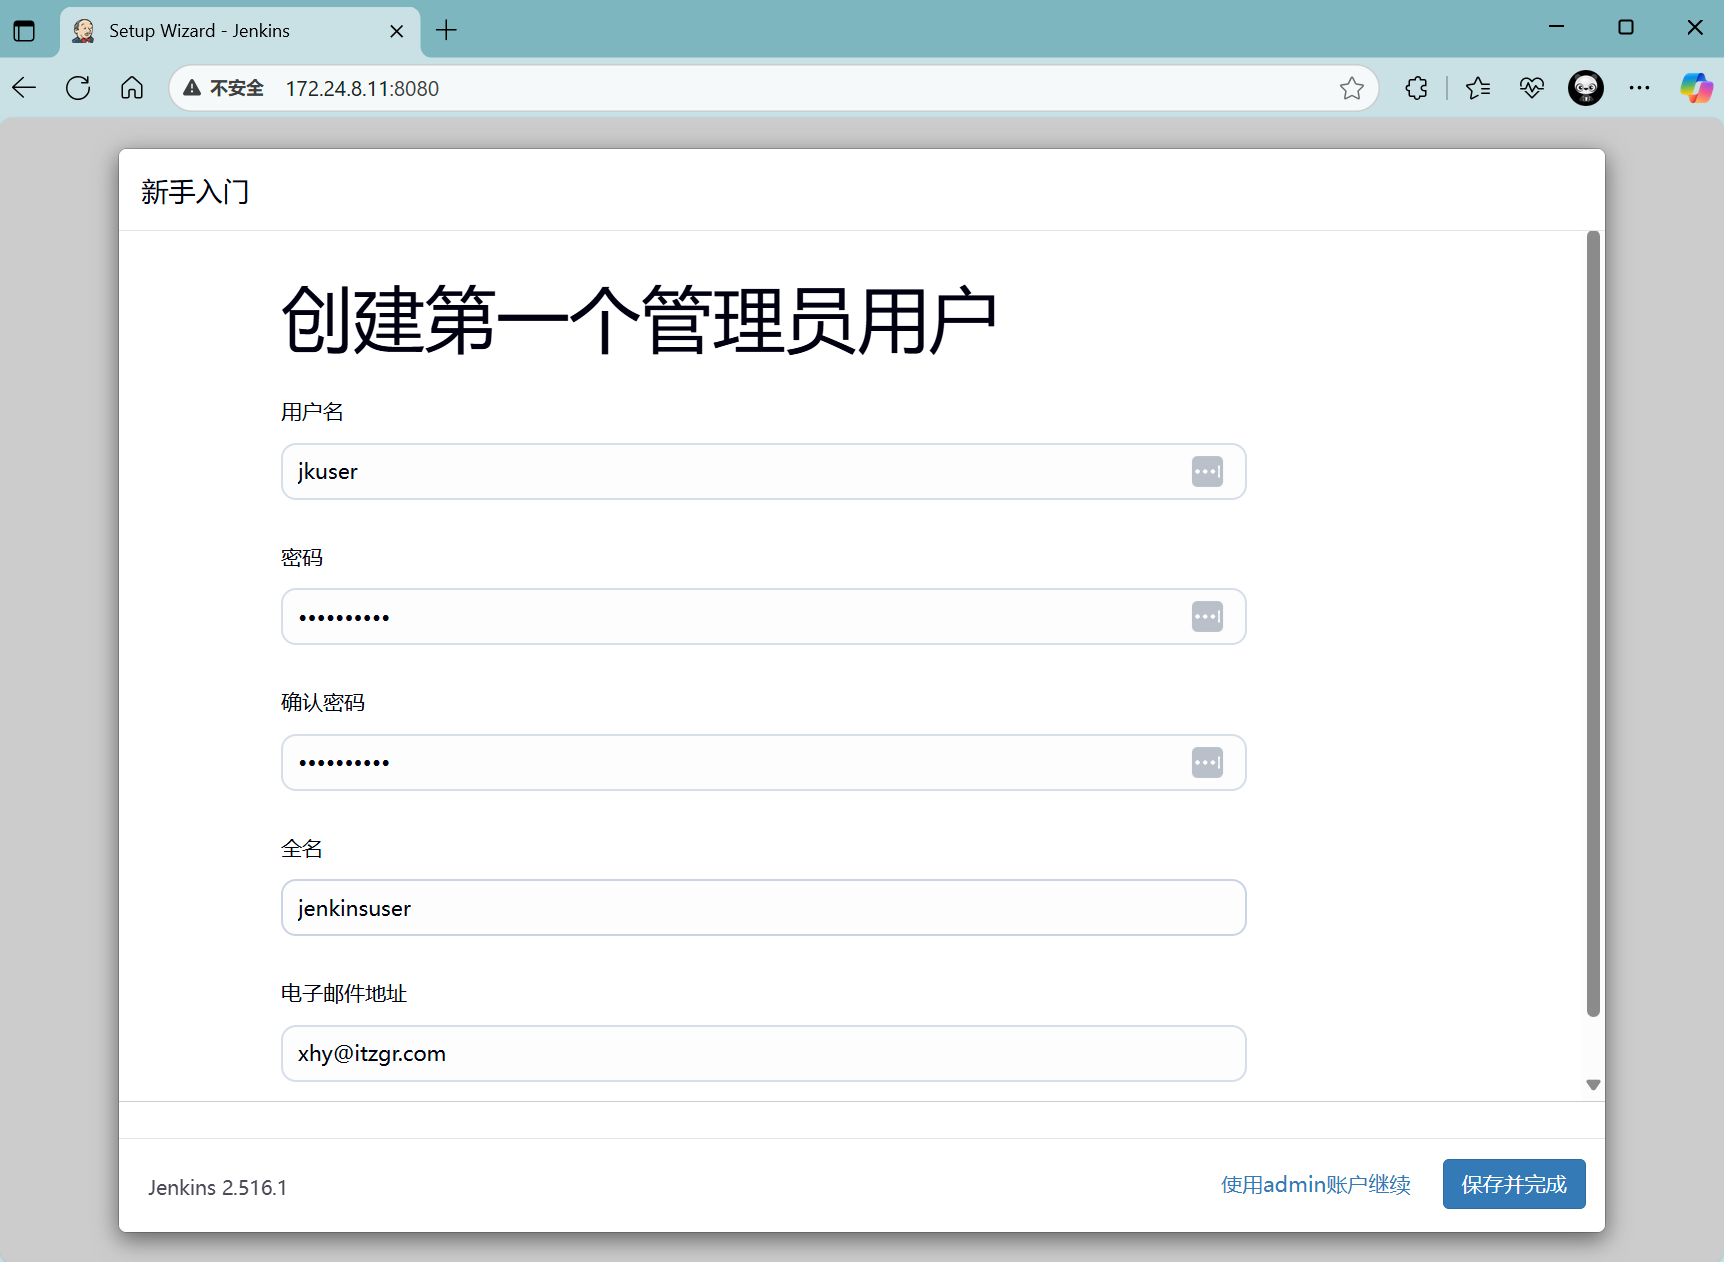
Task: Open browser essentials heartbeat icon
Action: point(1531,88)
